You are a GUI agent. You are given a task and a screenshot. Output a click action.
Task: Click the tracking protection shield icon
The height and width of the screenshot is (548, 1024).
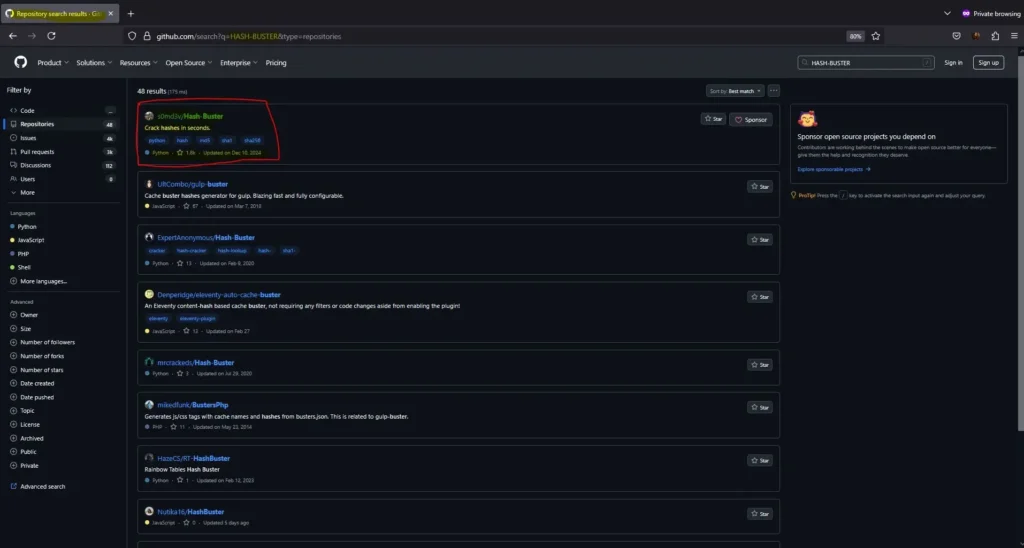132,37
